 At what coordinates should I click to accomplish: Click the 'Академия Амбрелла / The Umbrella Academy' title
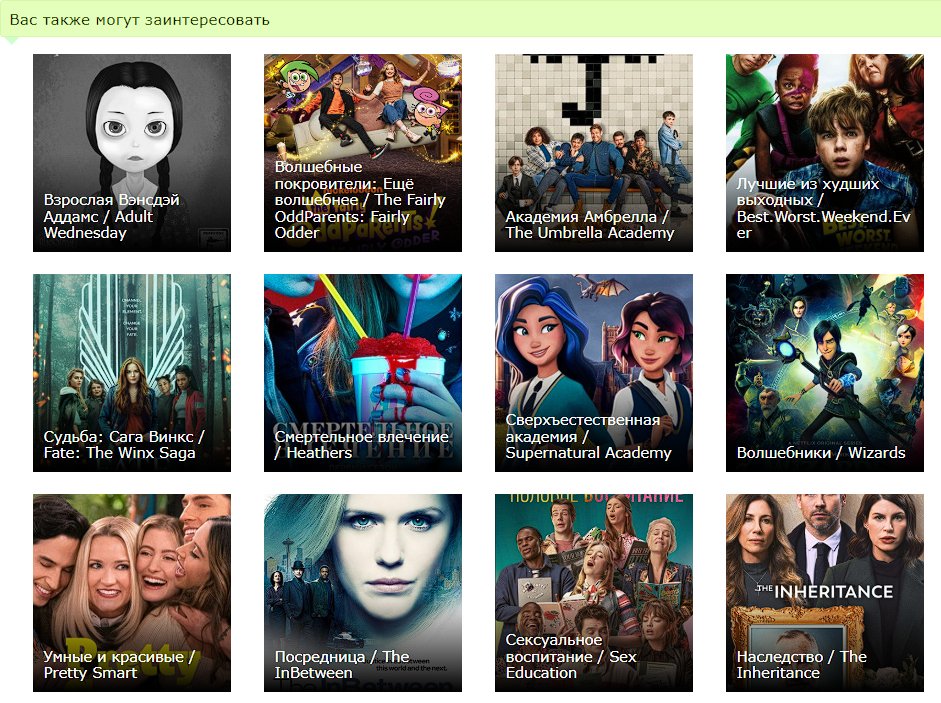[589, 225]
